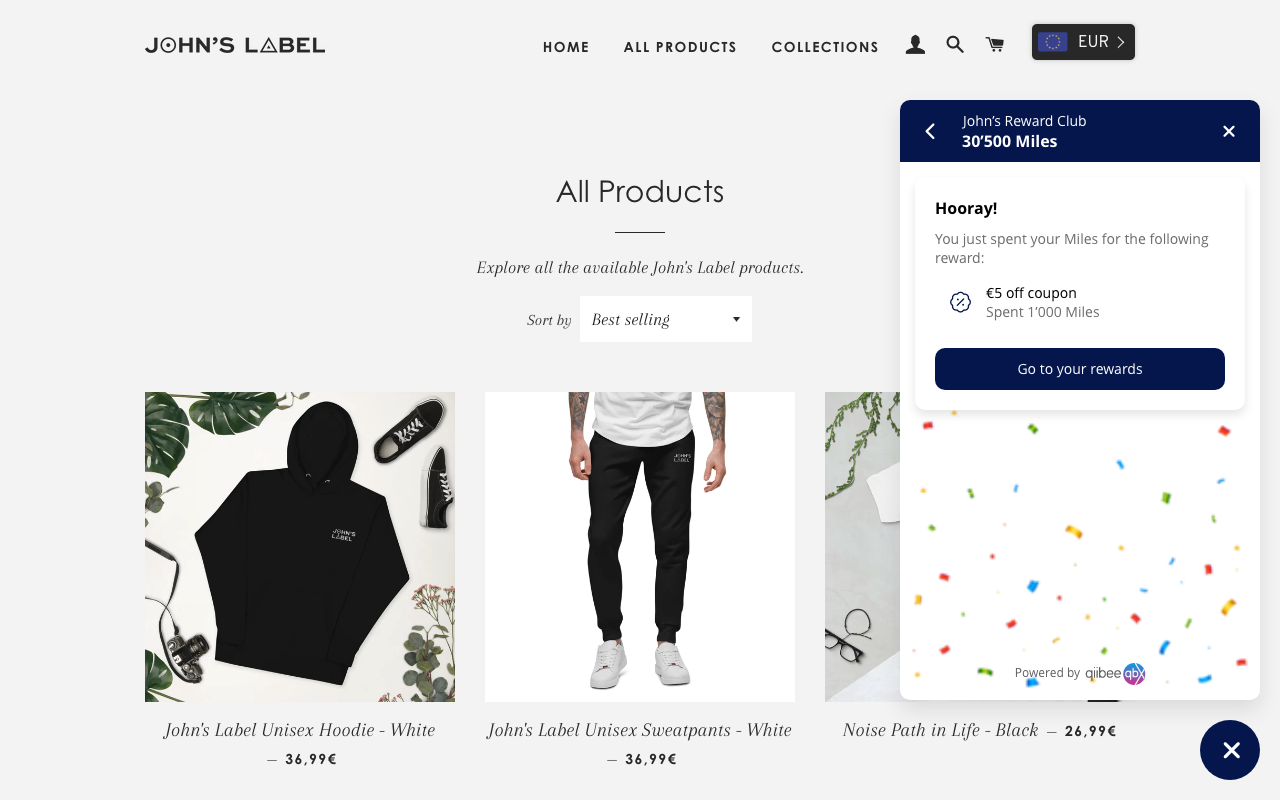The image size is (1280, 800).
Task: Go to the Home menu item
Action: tap(566, 47)
